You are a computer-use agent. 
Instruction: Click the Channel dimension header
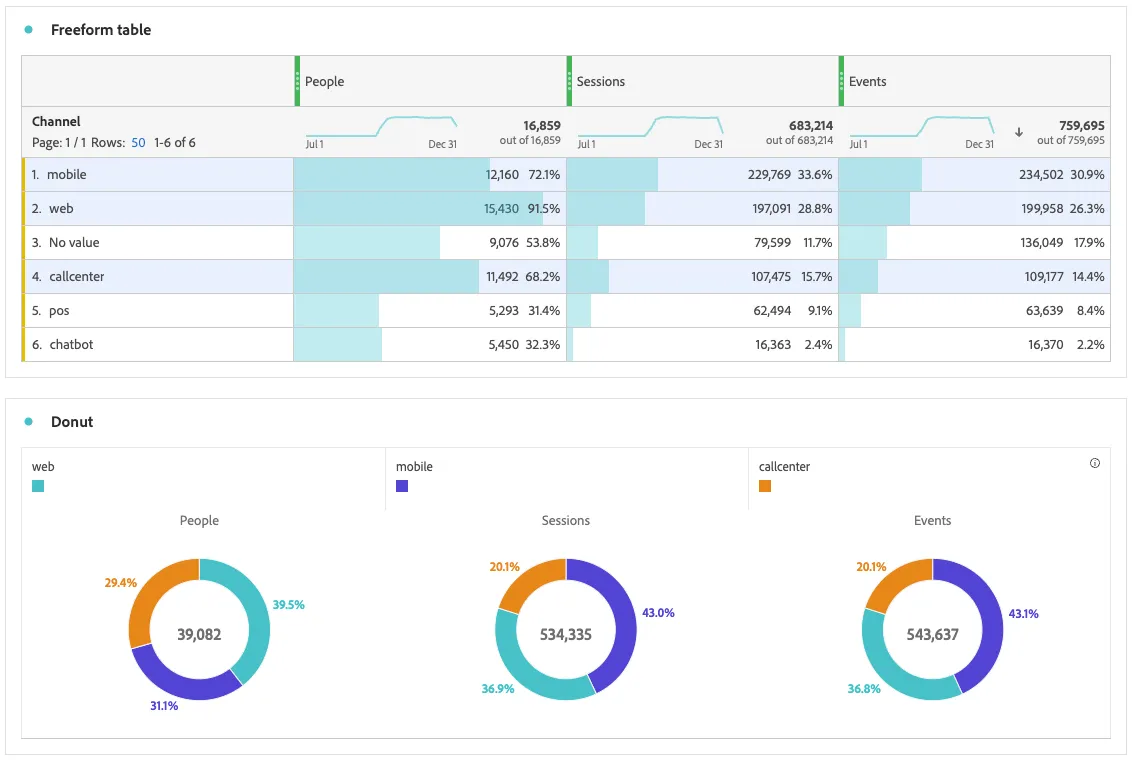[x=56, y=122]
